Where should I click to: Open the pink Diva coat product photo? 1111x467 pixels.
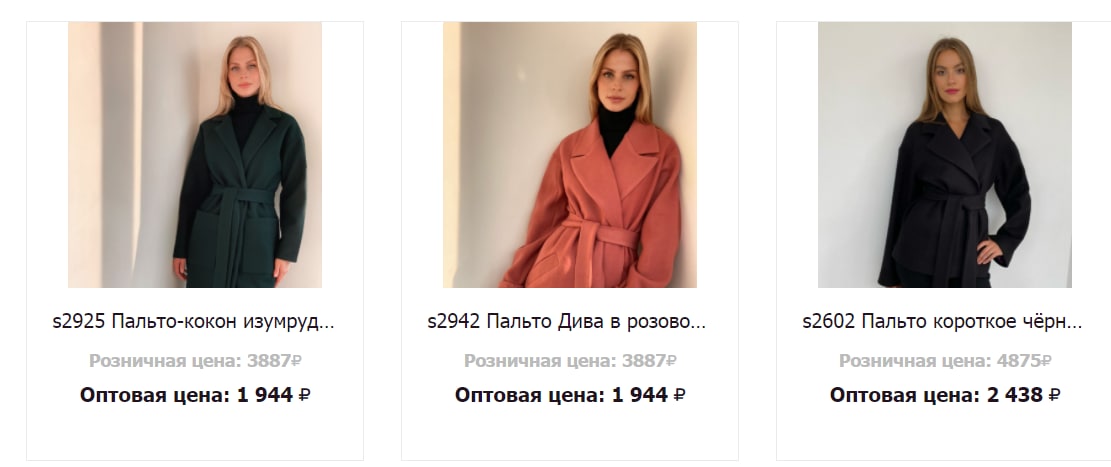click(x=570, y=154)
